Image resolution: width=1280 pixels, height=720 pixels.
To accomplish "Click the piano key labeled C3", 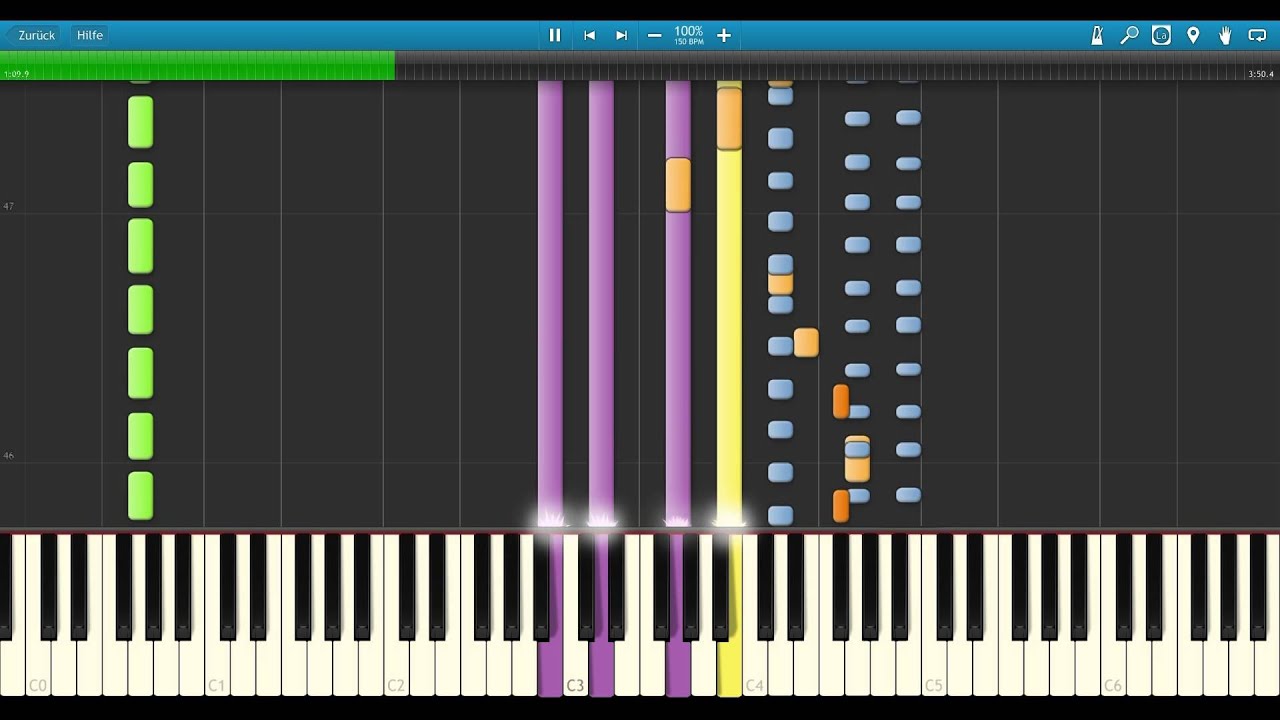I will click(x=576, y=616).
